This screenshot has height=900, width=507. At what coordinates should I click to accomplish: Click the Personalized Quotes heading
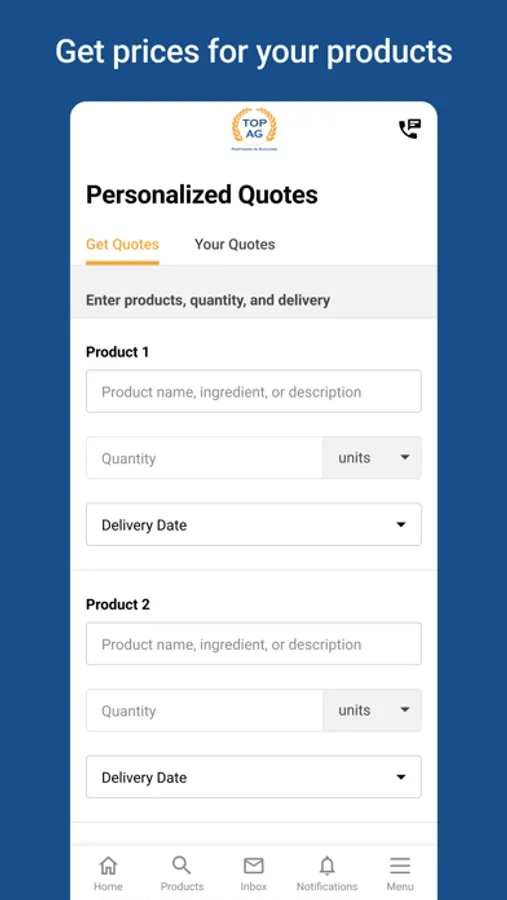click(202, 195)
